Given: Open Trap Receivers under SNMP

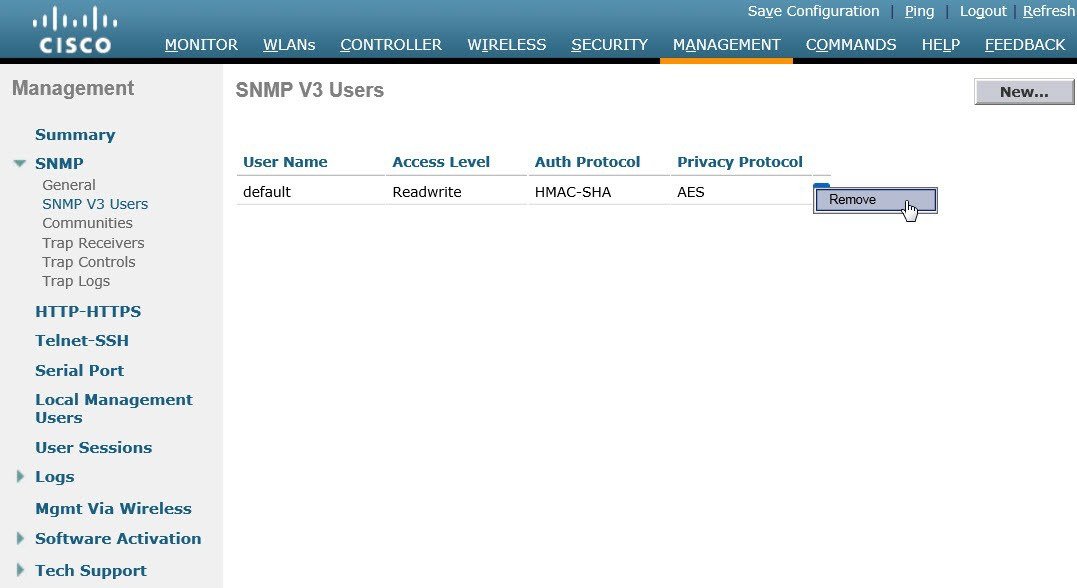Looking at the screenshot, I should [93, 243].
